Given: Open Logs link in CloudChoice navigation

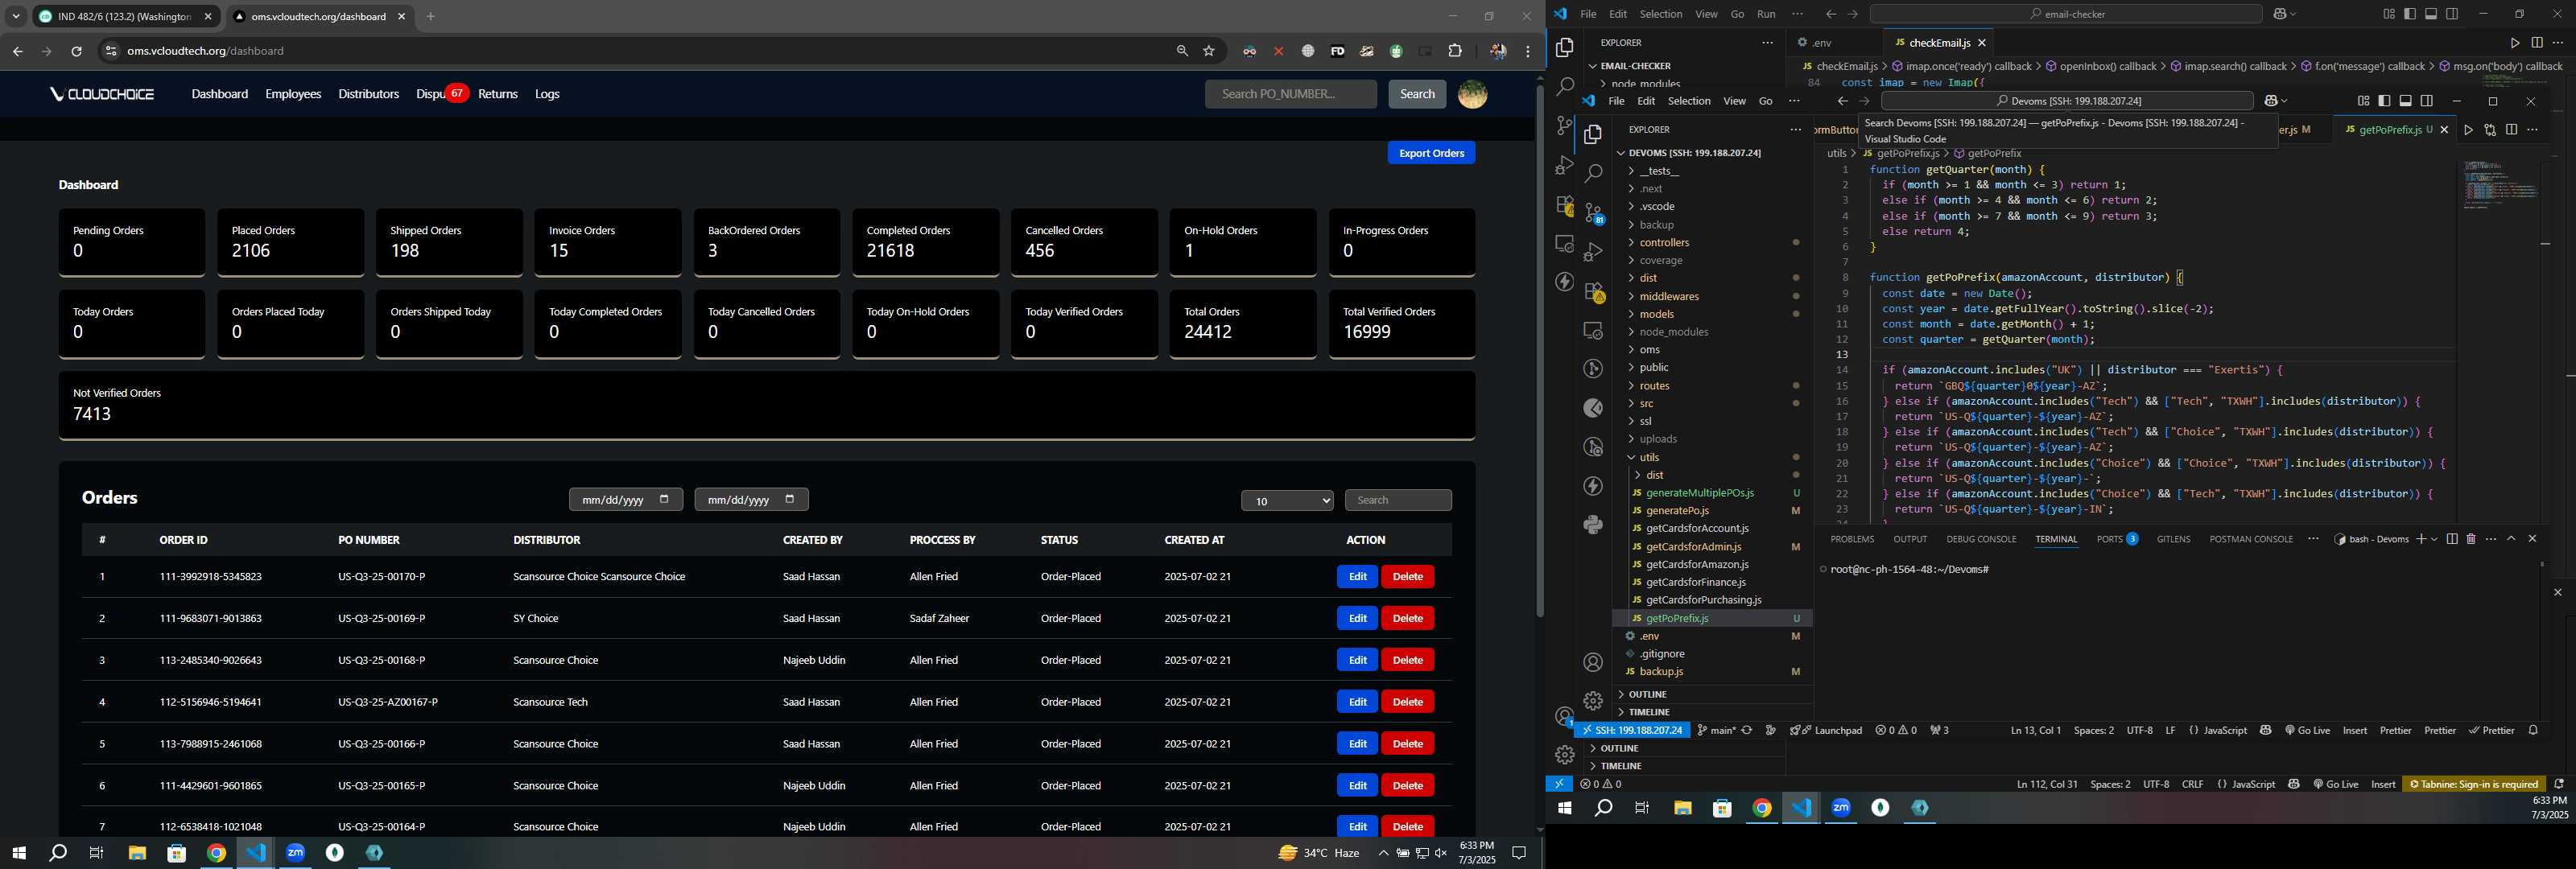Looking at the screenshot, I should (547, 94).
